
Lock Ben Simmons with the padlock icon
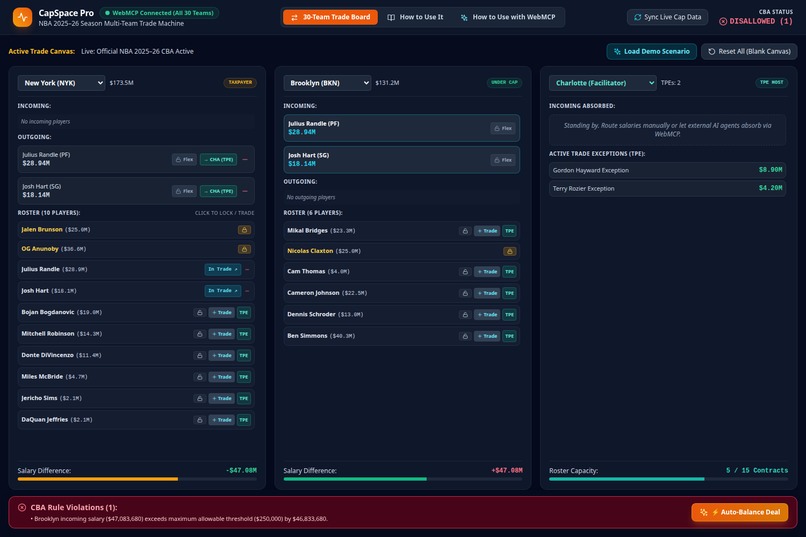(465, 337)
